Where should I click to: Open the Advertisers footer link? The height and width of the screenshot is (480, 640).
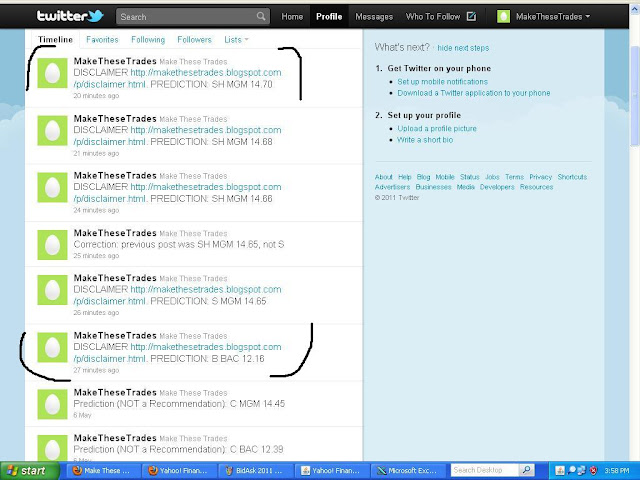392,187
